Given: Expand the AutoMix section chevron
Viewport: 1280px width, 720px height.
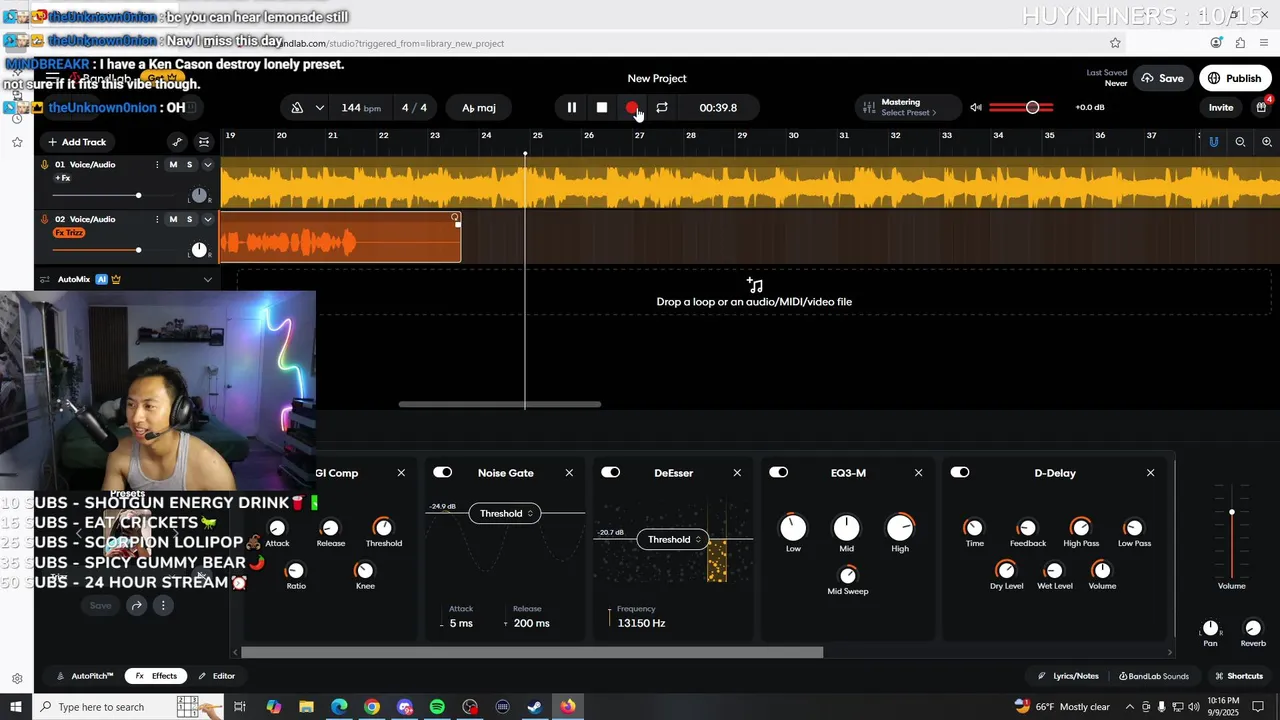Looking at the screenshot, I should tap(207, 280).
